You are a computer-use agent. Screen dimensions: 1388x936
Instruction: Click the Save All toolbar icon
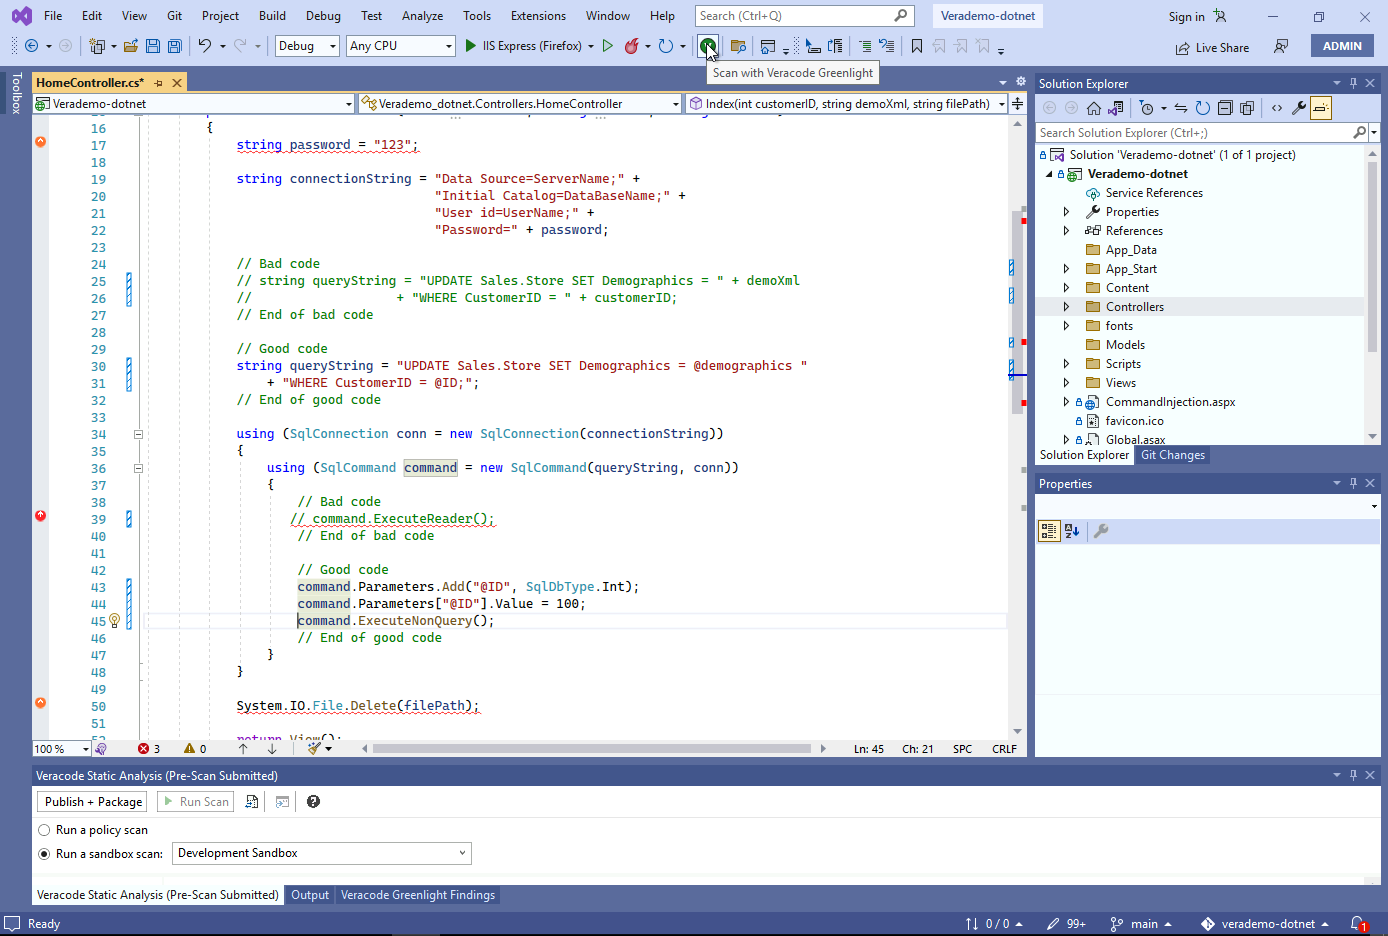click(x=174, y=46)
